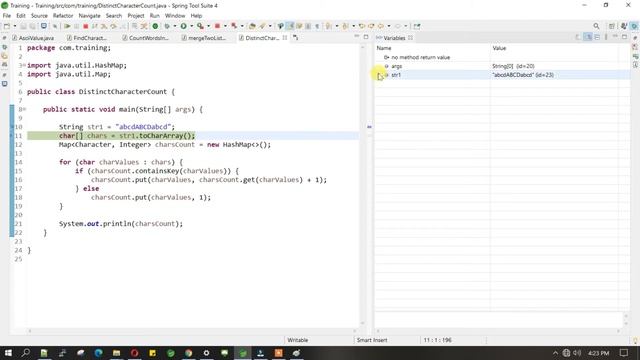Open the External Tools dropdown arrow
The image size is (640, 360).
[x=209, y=26]
